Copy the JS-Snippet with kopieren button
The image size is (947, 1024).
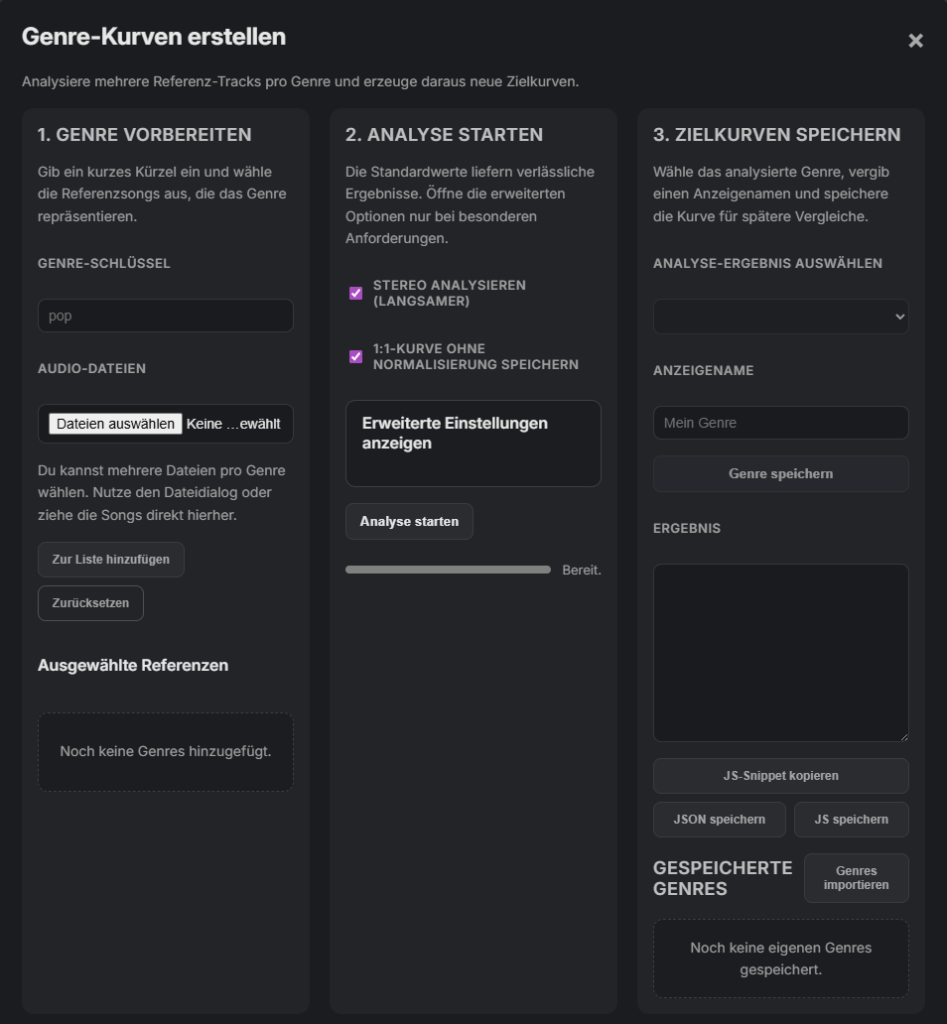pos(780,776)
